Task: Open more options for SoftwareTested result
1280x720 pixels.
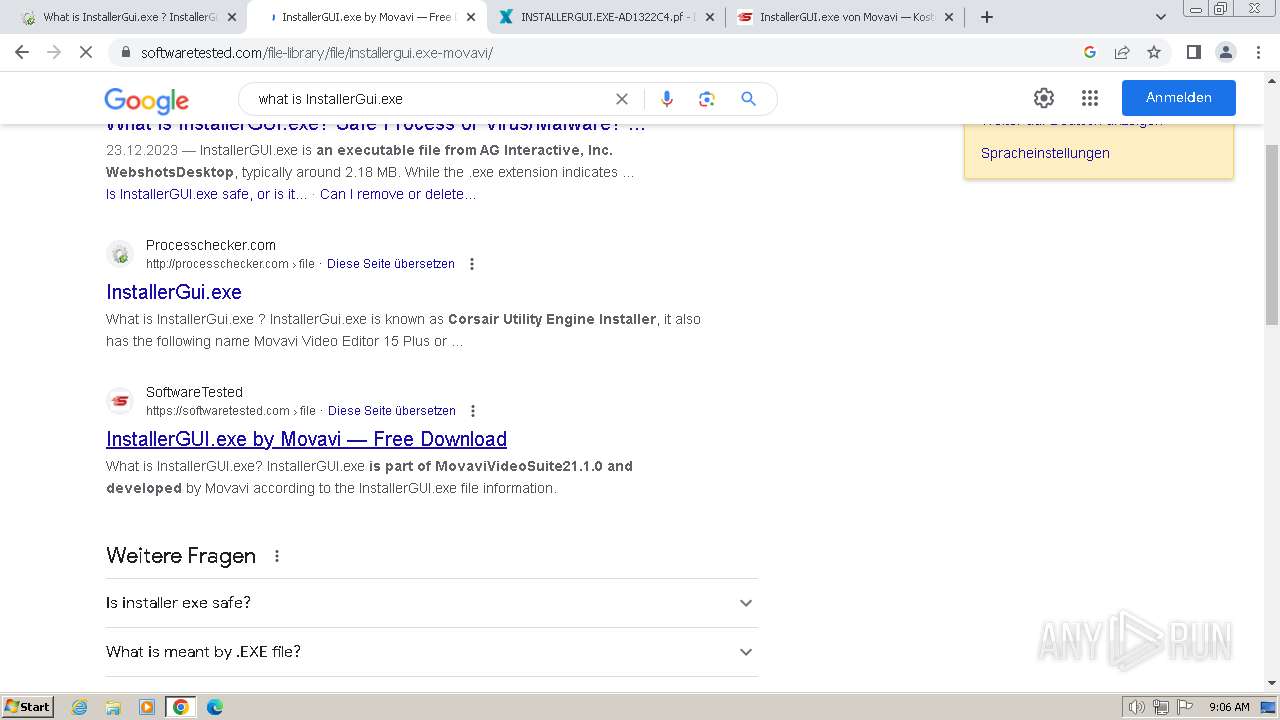Action: tap(473, 411)
